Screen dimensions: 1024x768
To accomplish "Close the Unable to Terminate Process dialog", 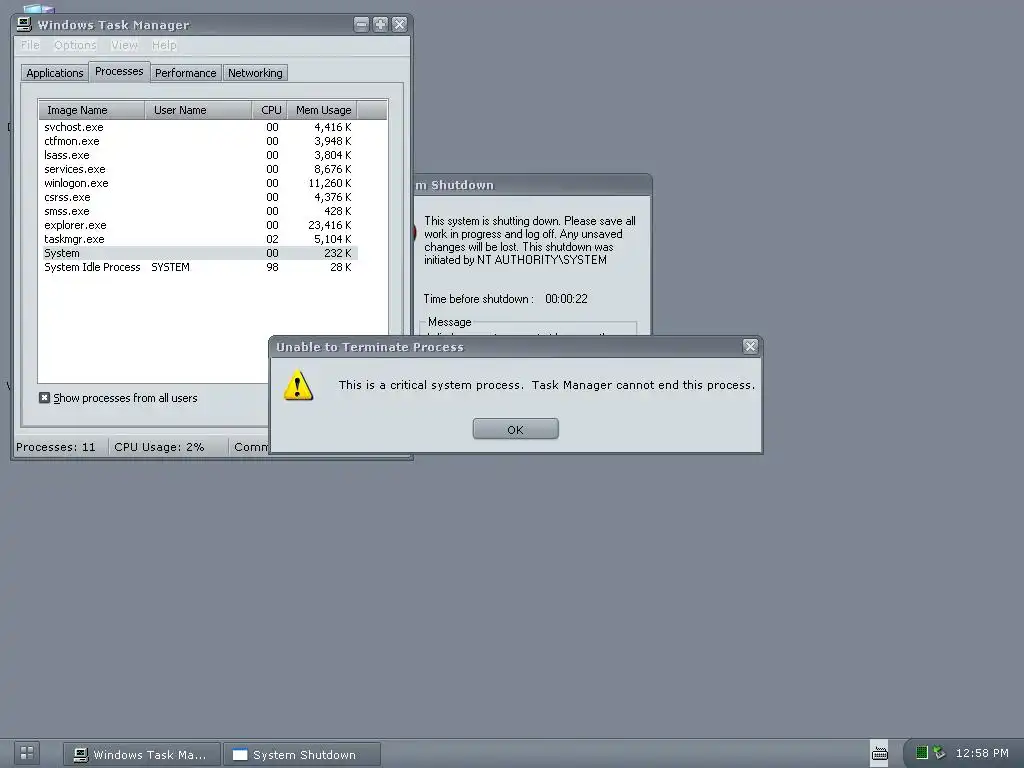I will 750,346.
